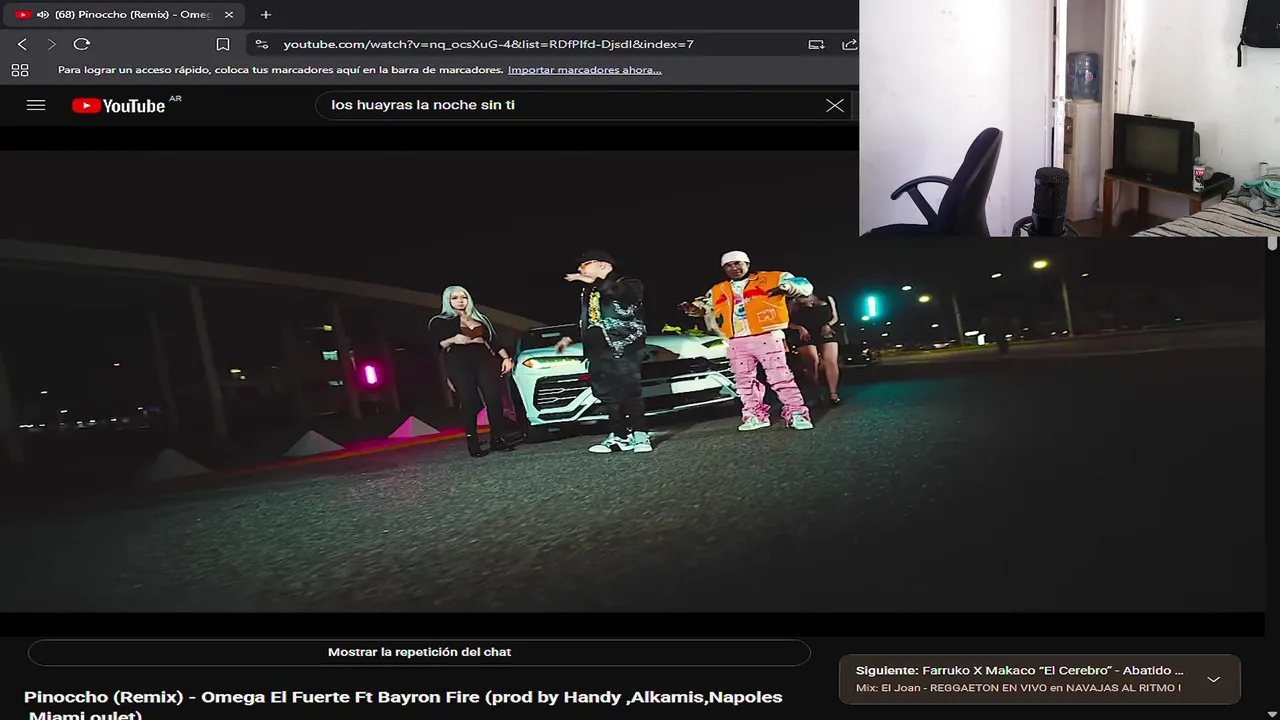Click 'Importar marcadores ahora...' link

point(584,70)
